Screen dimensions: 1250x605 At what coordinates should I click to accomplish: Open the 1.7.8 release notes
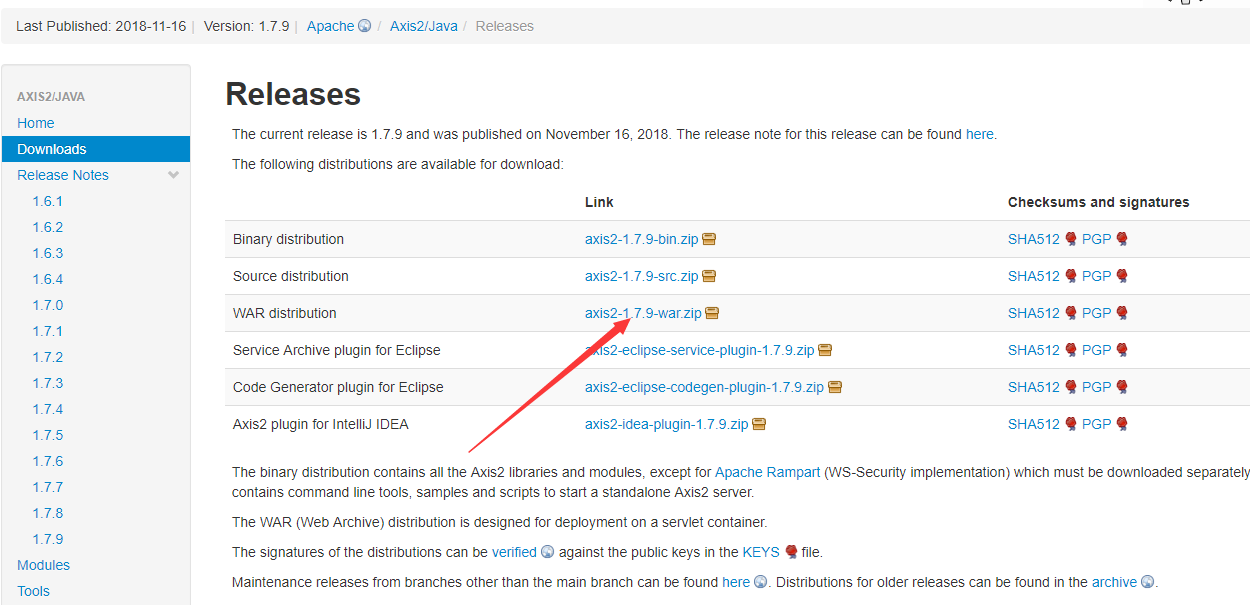pyautogui.click(x=47, y=513)
